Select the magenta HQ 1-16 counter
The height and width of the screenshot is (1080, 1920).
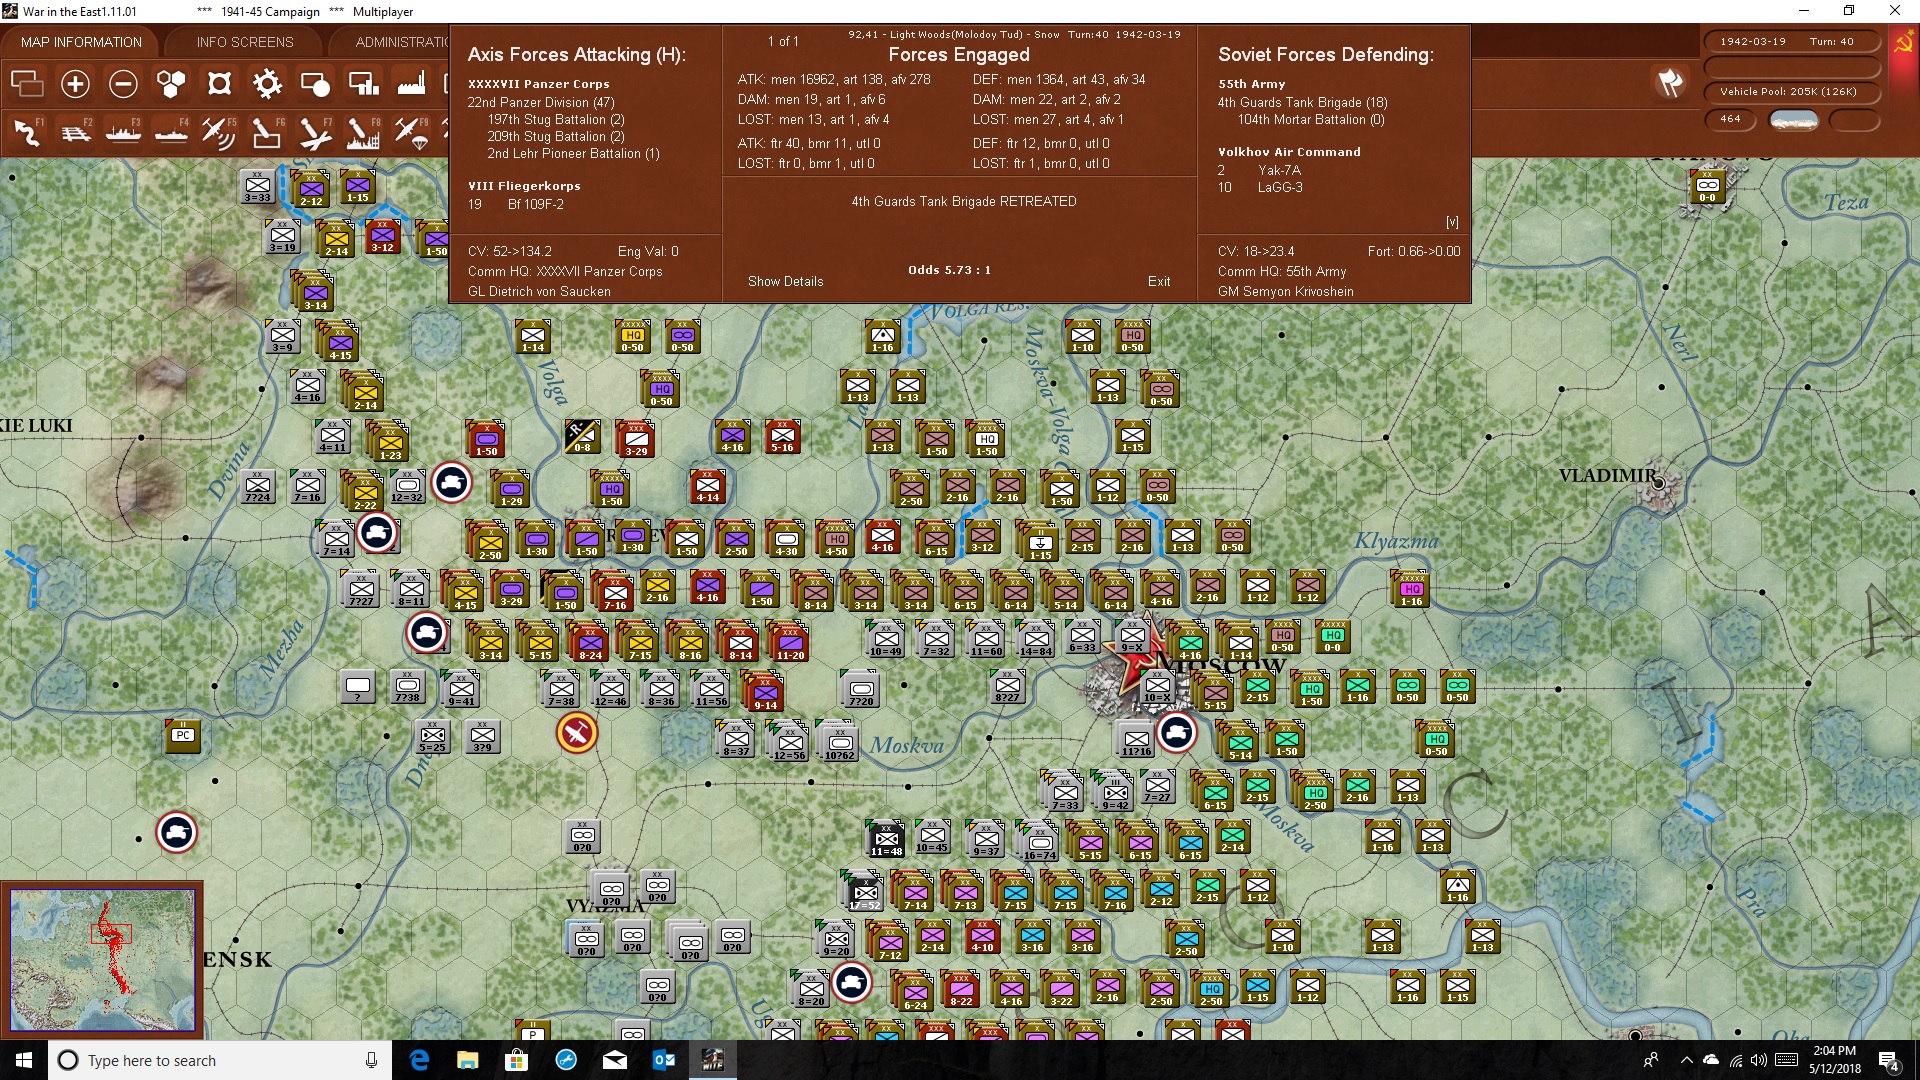[1411, 590]
